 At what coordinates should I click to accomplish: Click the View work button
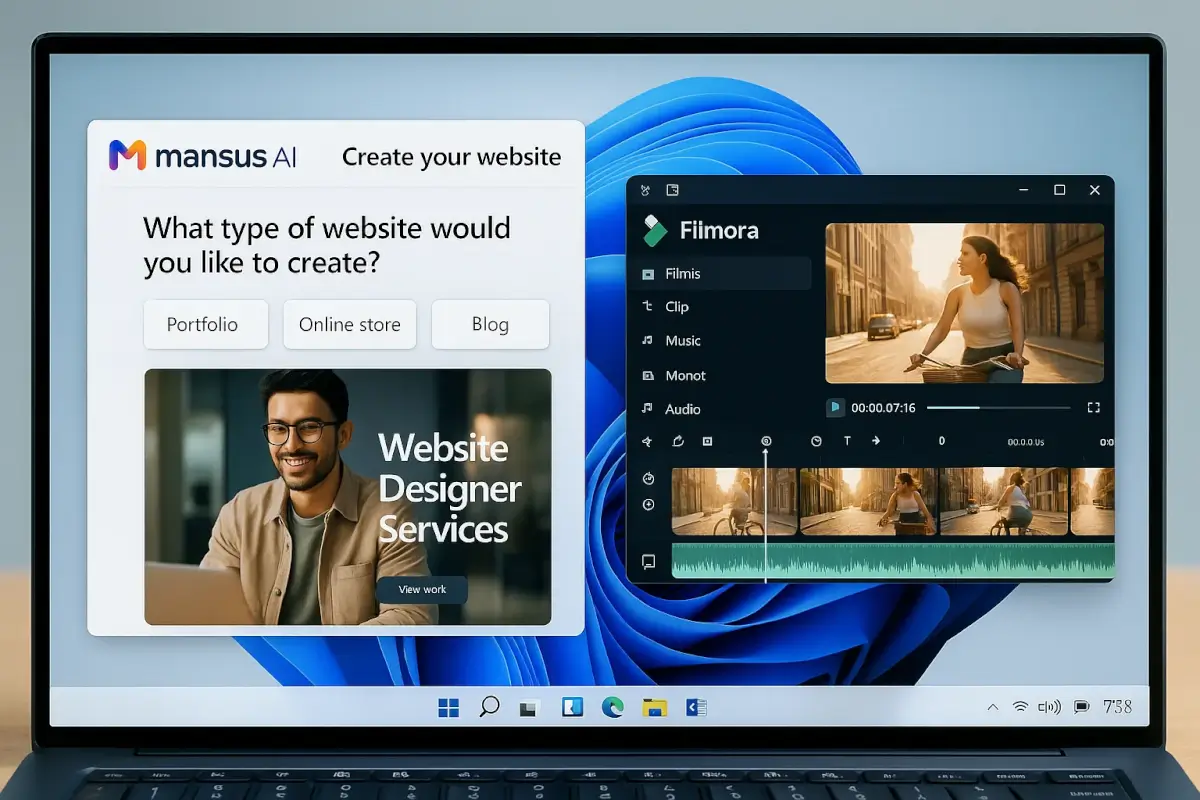tap(422, 589)
